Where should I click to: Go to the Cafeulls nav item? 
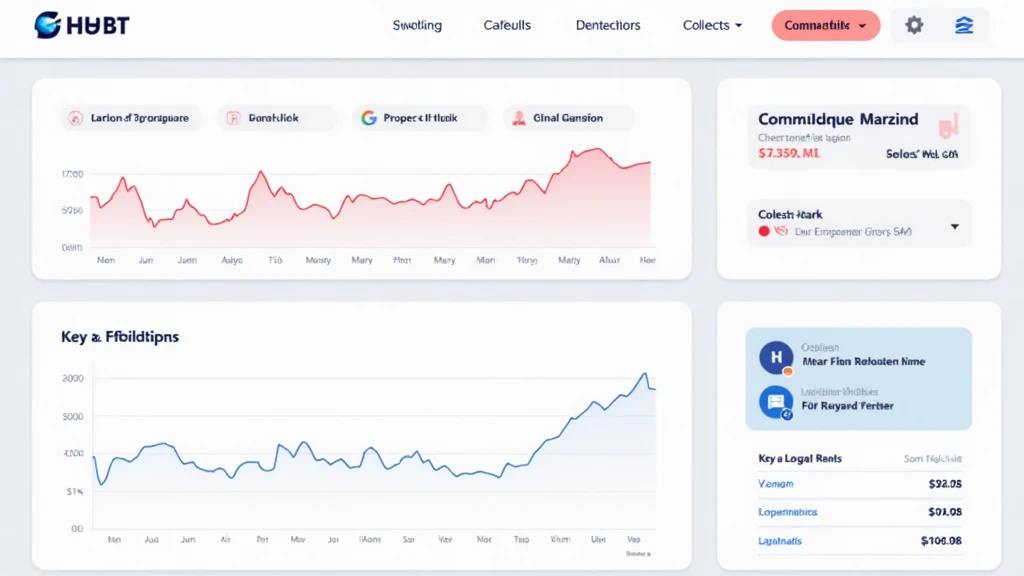(507, 26)
